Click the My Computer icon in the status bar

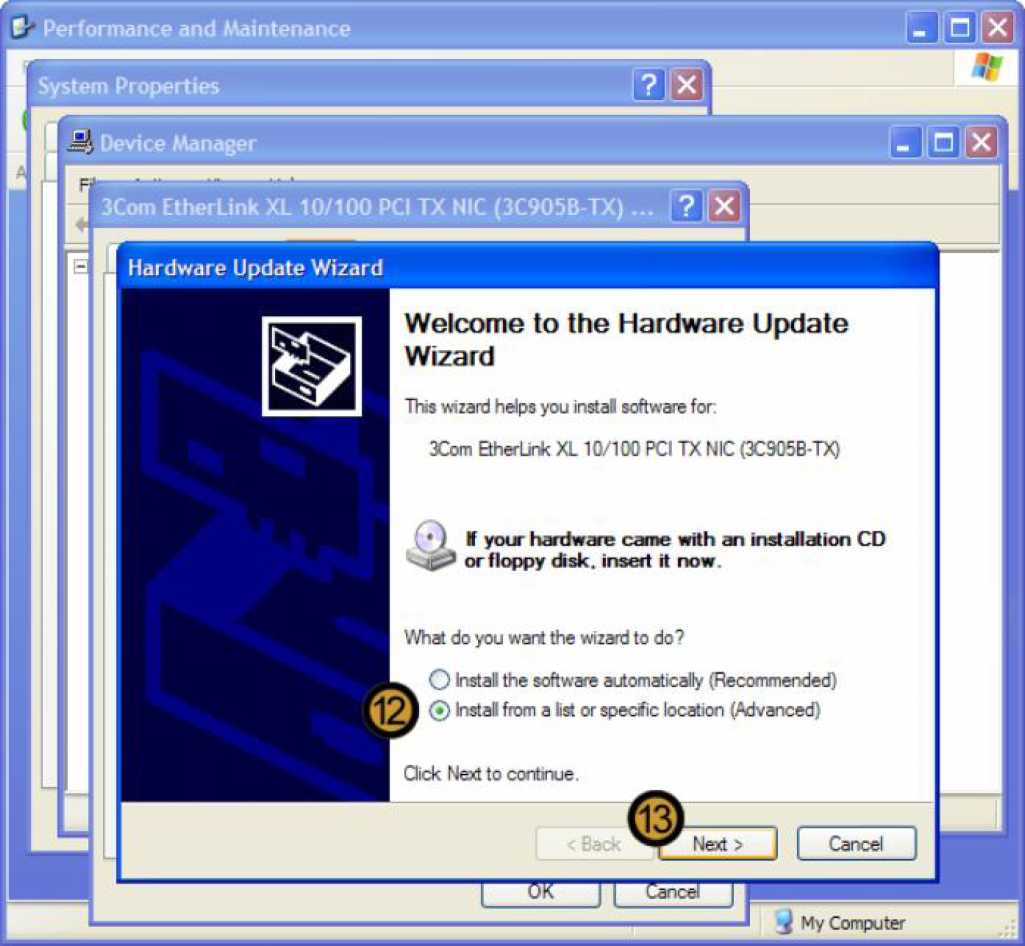coord(784,922)
